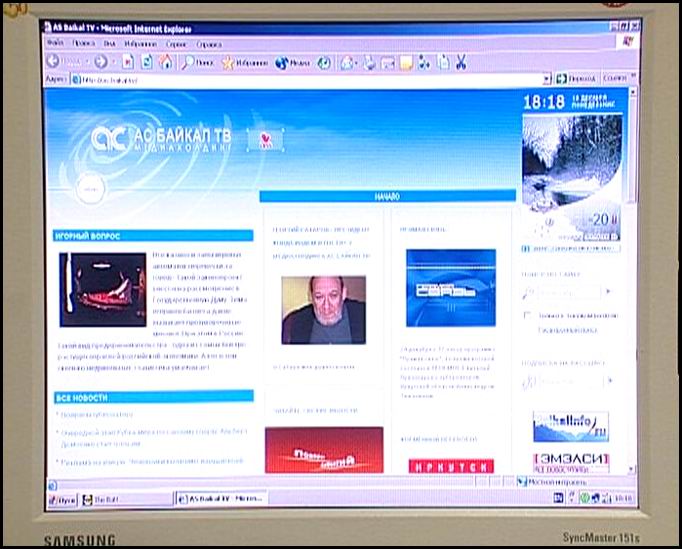Click the heart icon beside the logo

[x=265, y=140]
